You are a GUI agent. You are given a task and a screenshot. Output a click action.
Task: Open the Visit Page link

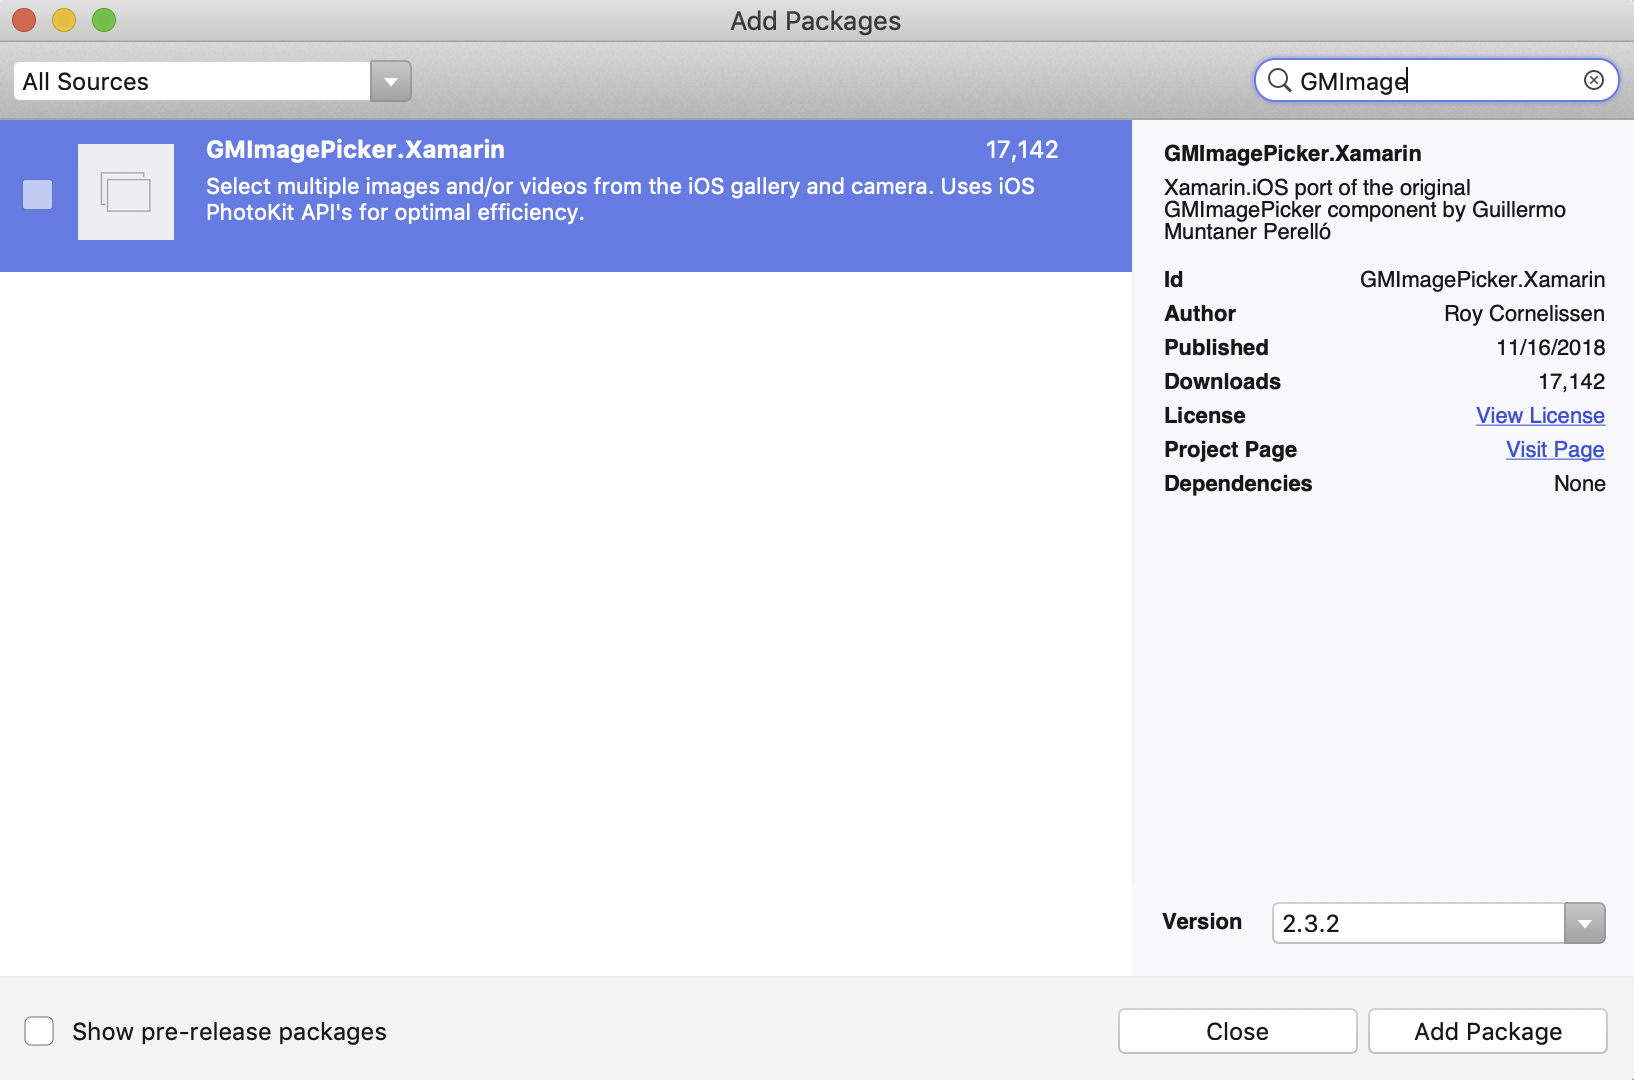tap(1555, 449)
